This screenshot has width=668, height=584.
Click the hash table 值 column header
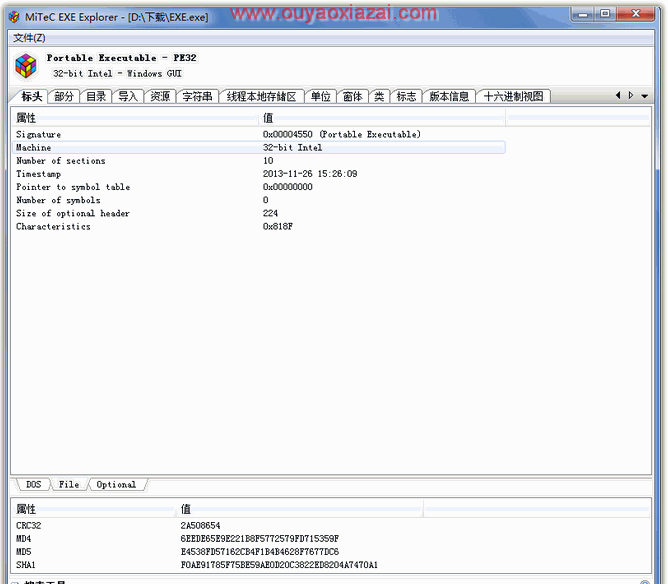[300, 509]
